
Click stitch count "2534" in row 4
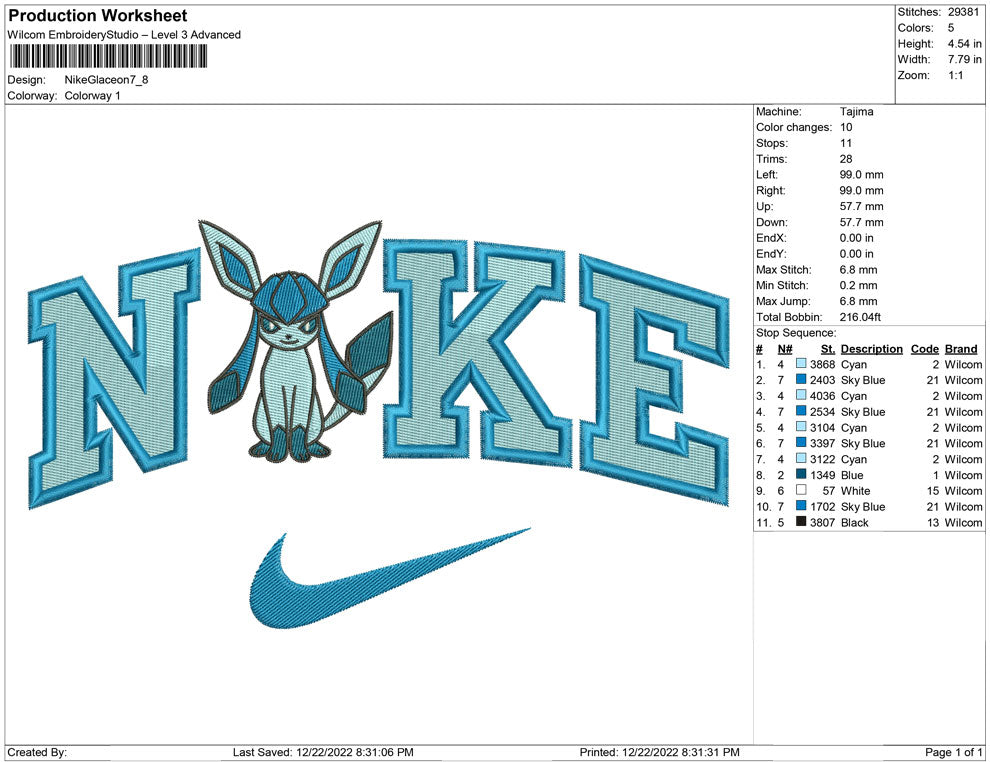[822, 412]
